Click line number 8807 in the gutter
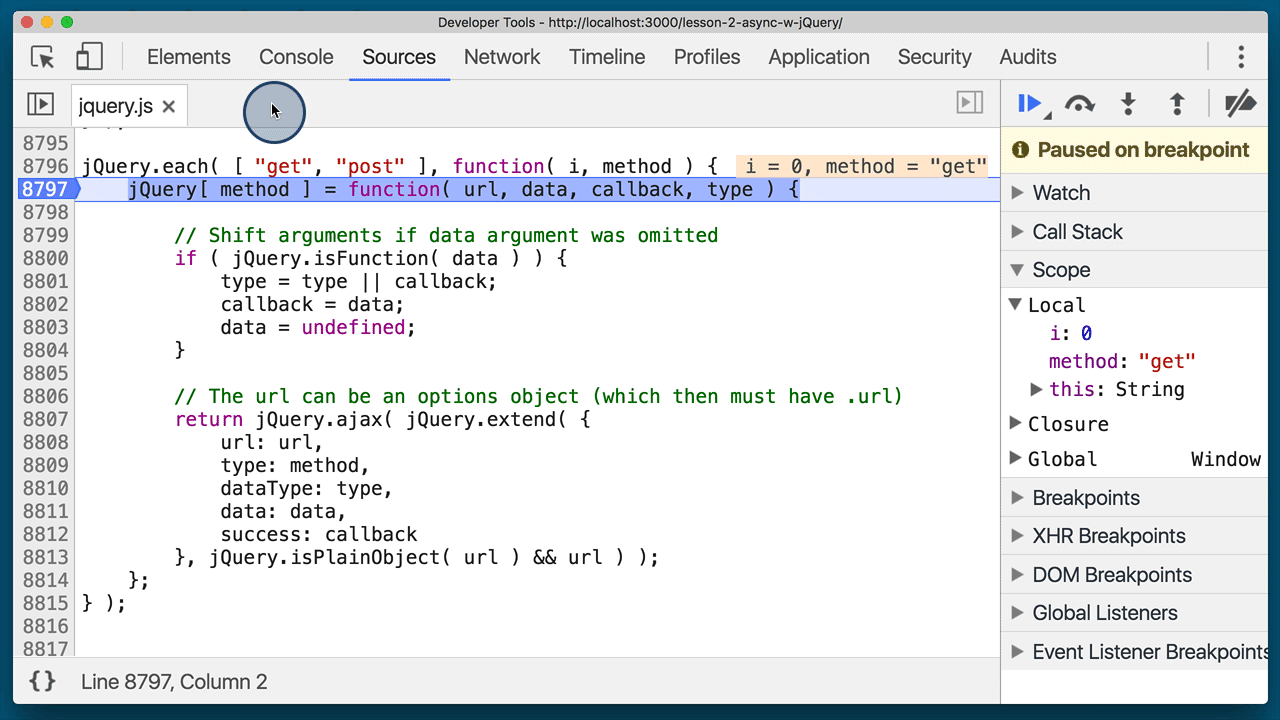The height and width of the screenshot is (720, 1280). coord(45,420)
